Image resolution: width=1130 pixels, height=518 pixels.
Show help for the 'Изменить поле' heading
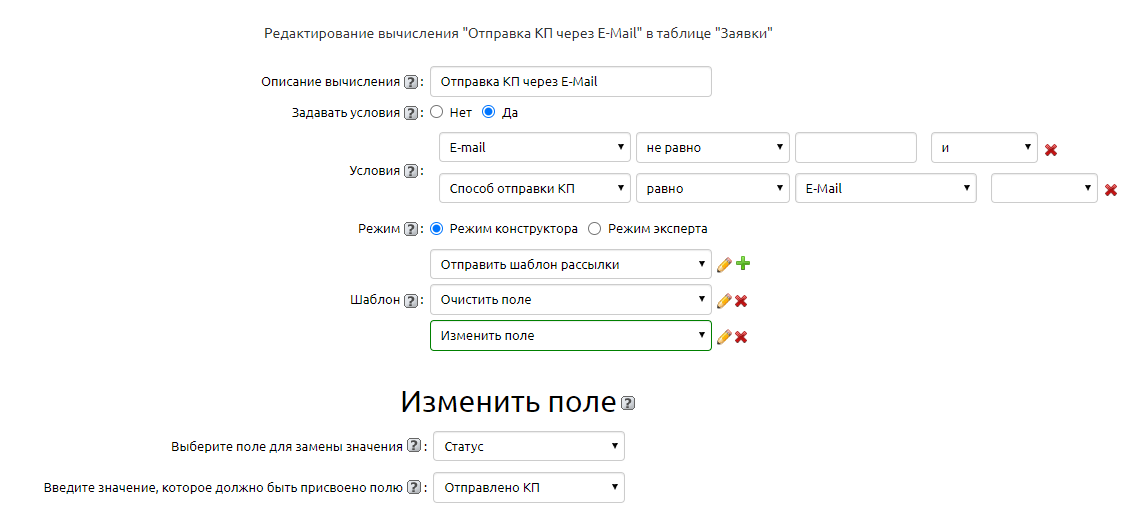point(628,404)
